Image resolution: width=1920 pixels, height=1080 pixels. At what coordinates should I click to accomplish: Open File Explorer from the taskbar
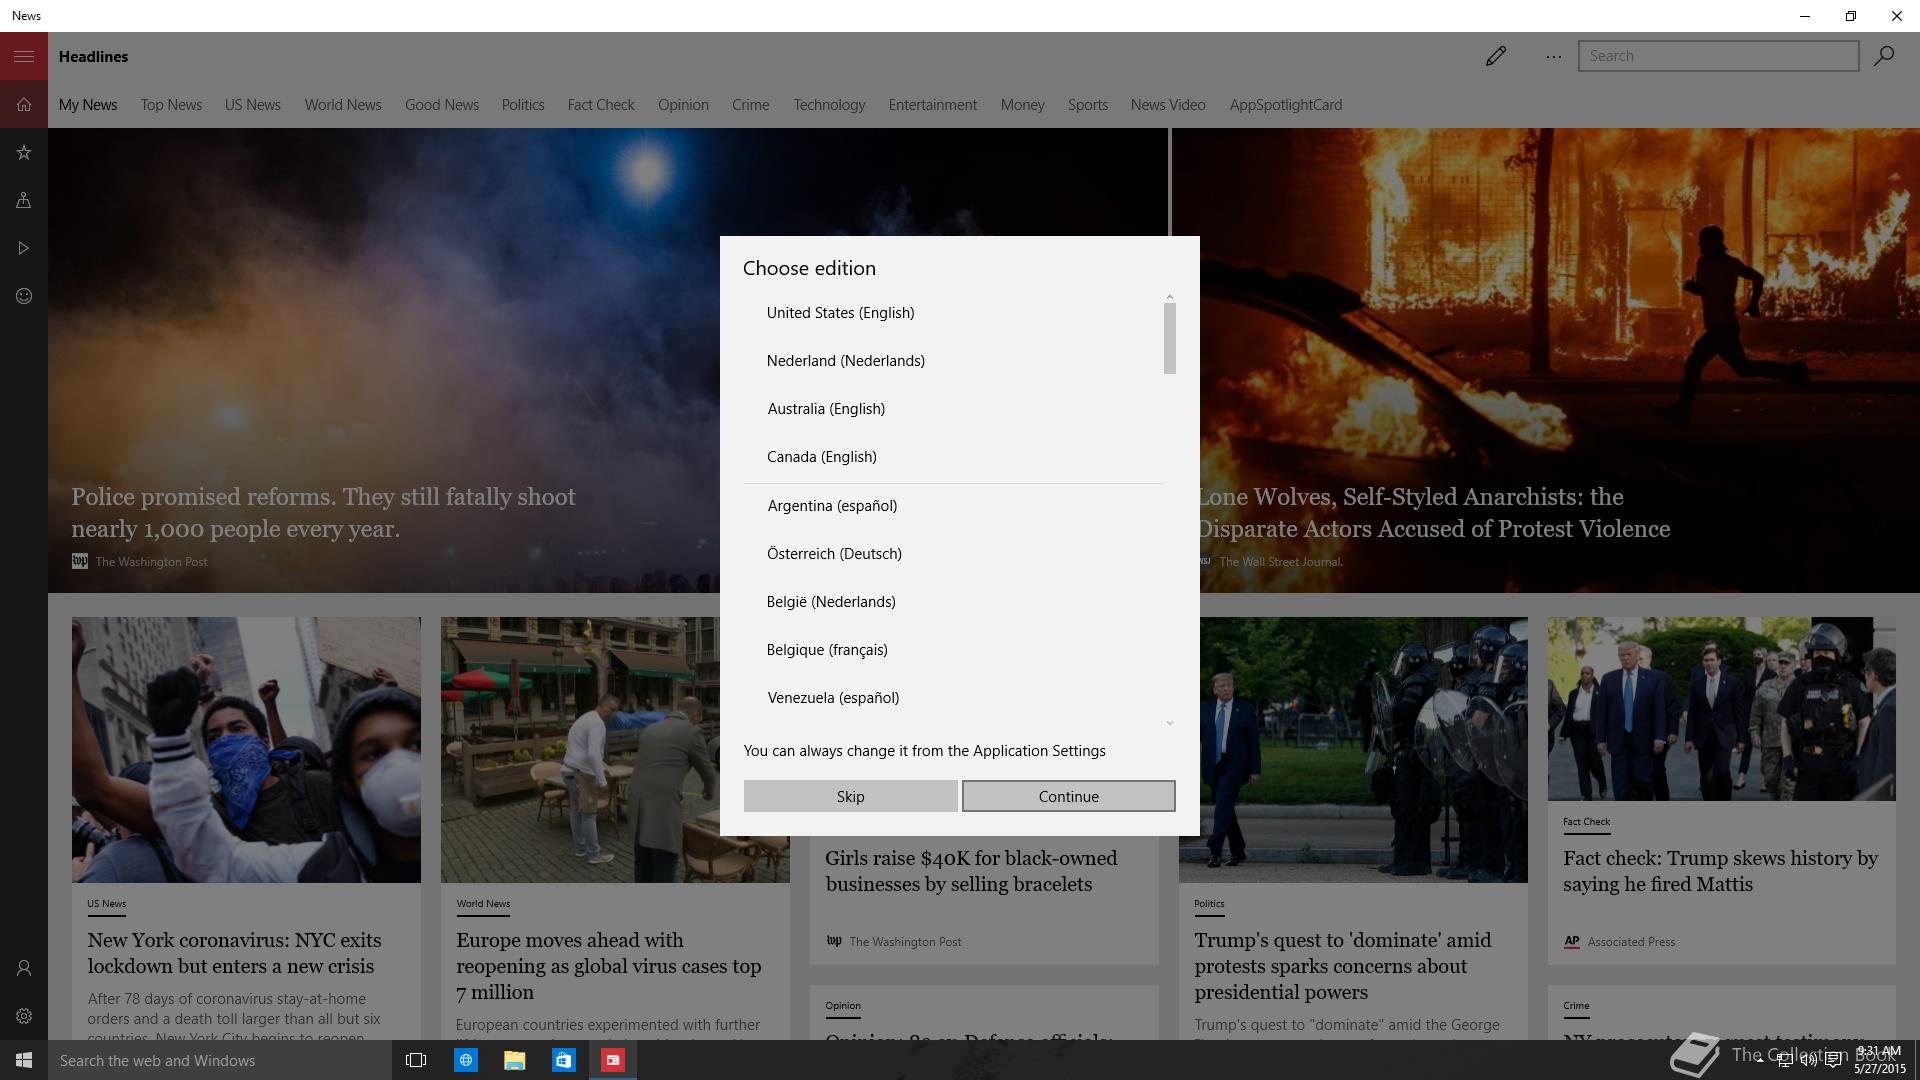tap(514, 1060)
